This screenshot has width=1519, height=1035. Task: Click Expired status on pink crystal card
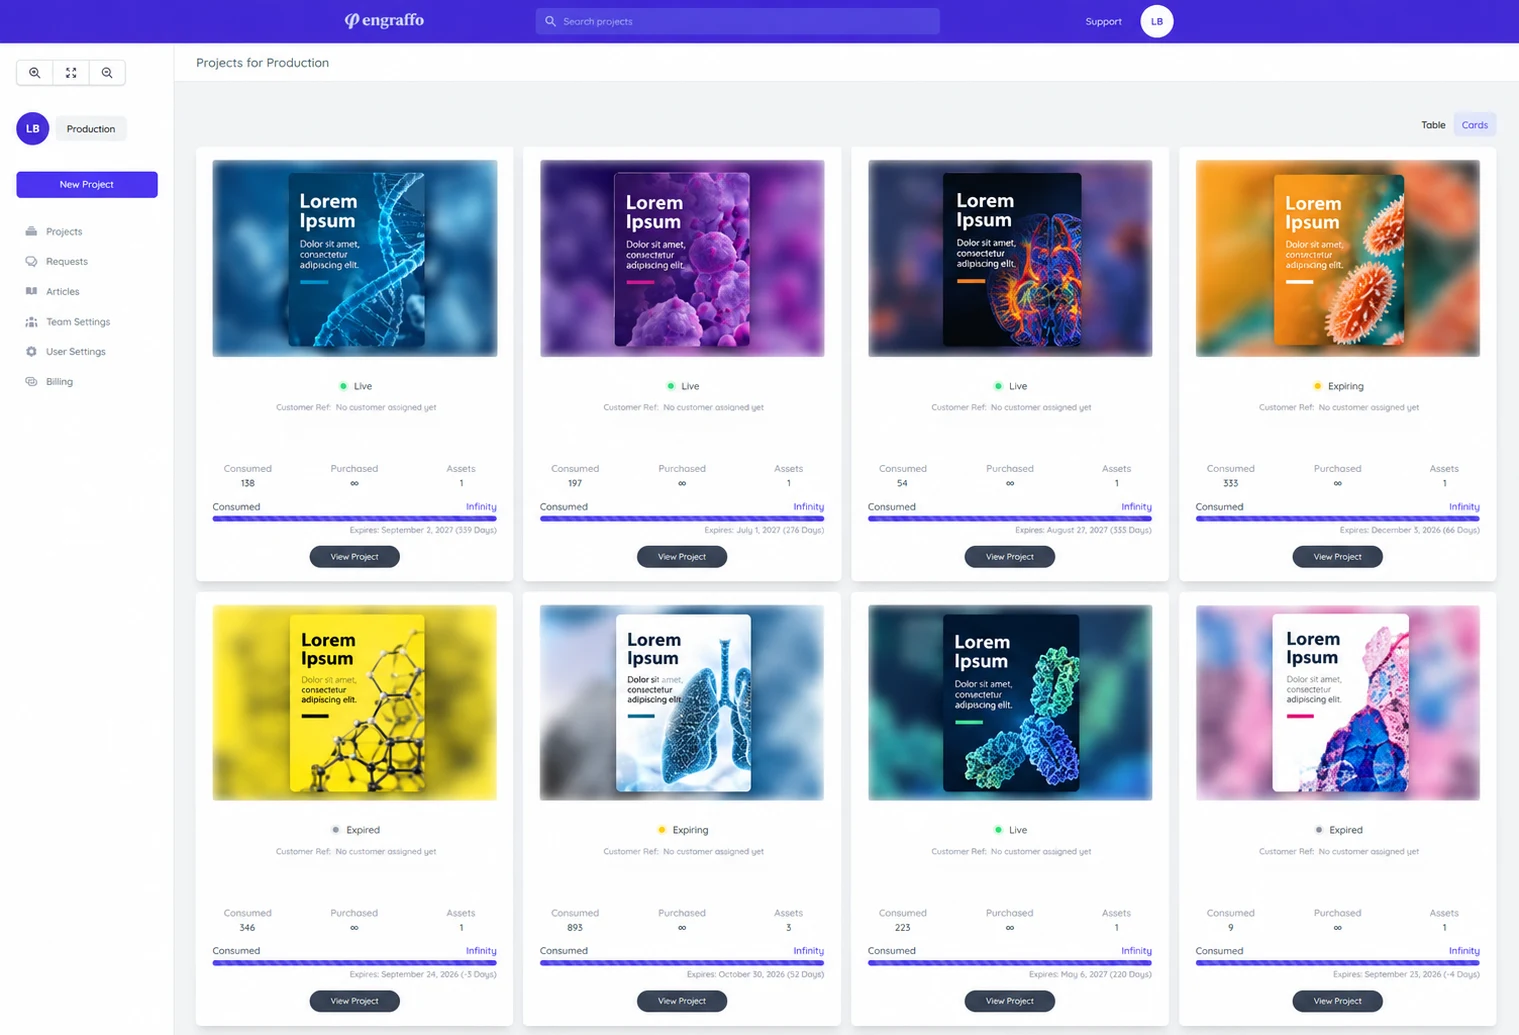coord(1338,830)
